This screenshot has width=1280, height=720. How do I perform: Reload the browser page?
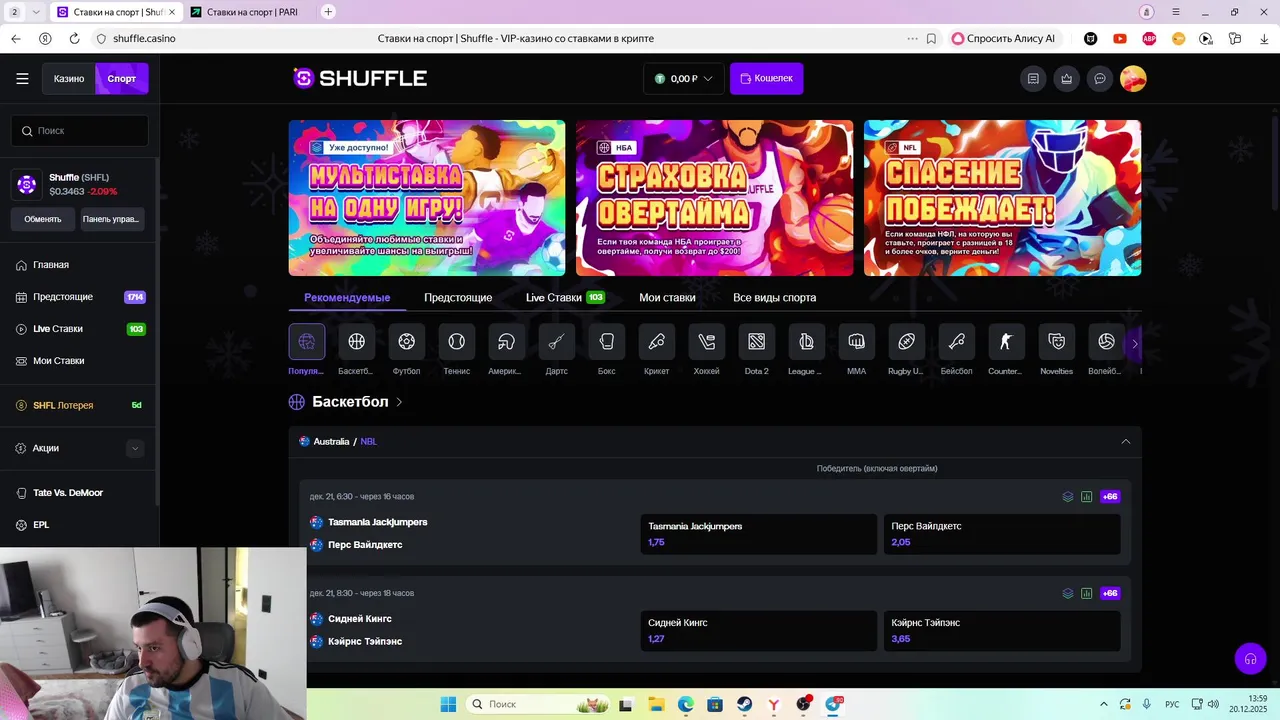74,39
